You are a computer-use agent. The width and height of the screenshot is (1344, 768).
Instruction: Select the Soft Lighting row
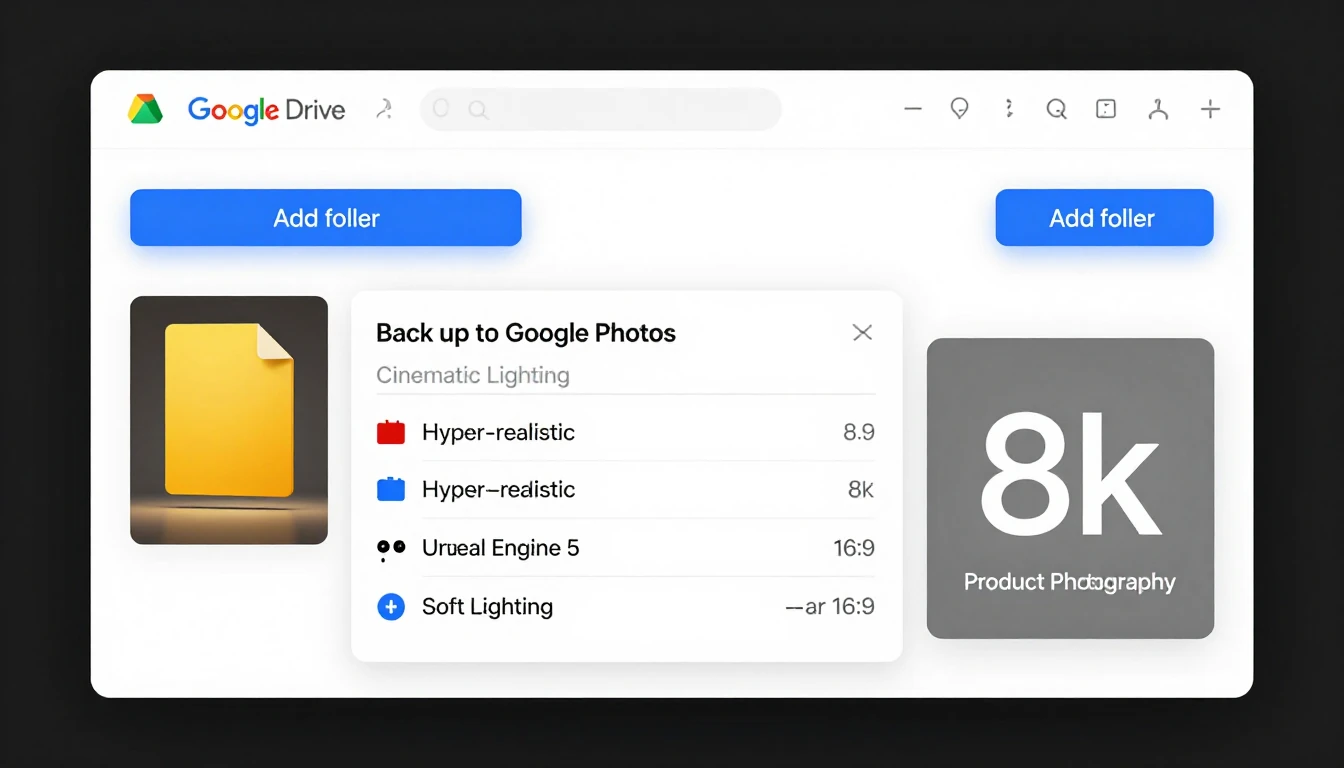tap(626, 606)
